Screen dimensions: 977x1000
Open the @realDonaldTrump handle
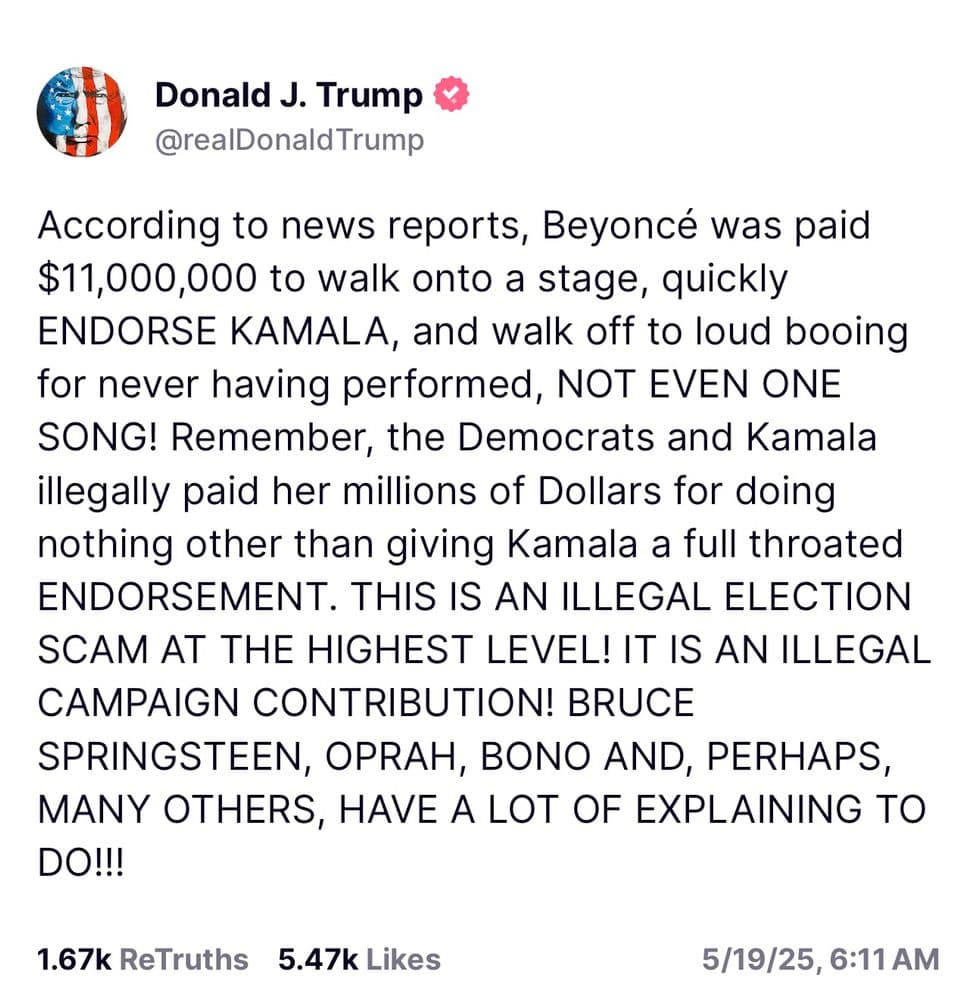[x=290, y=140]
